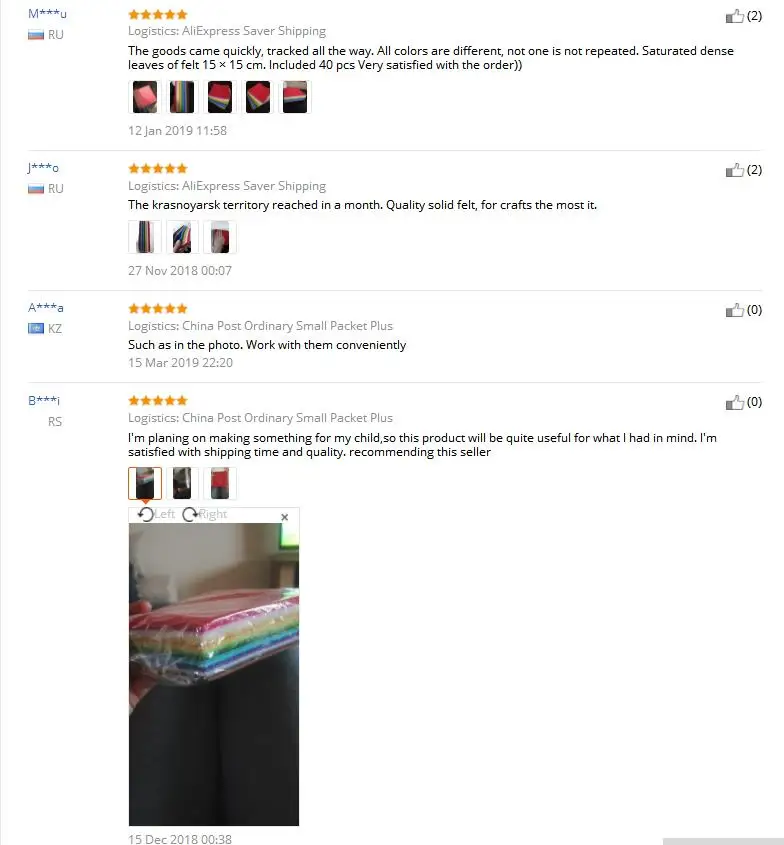Open first photo in M***u's review

[145, 97]
